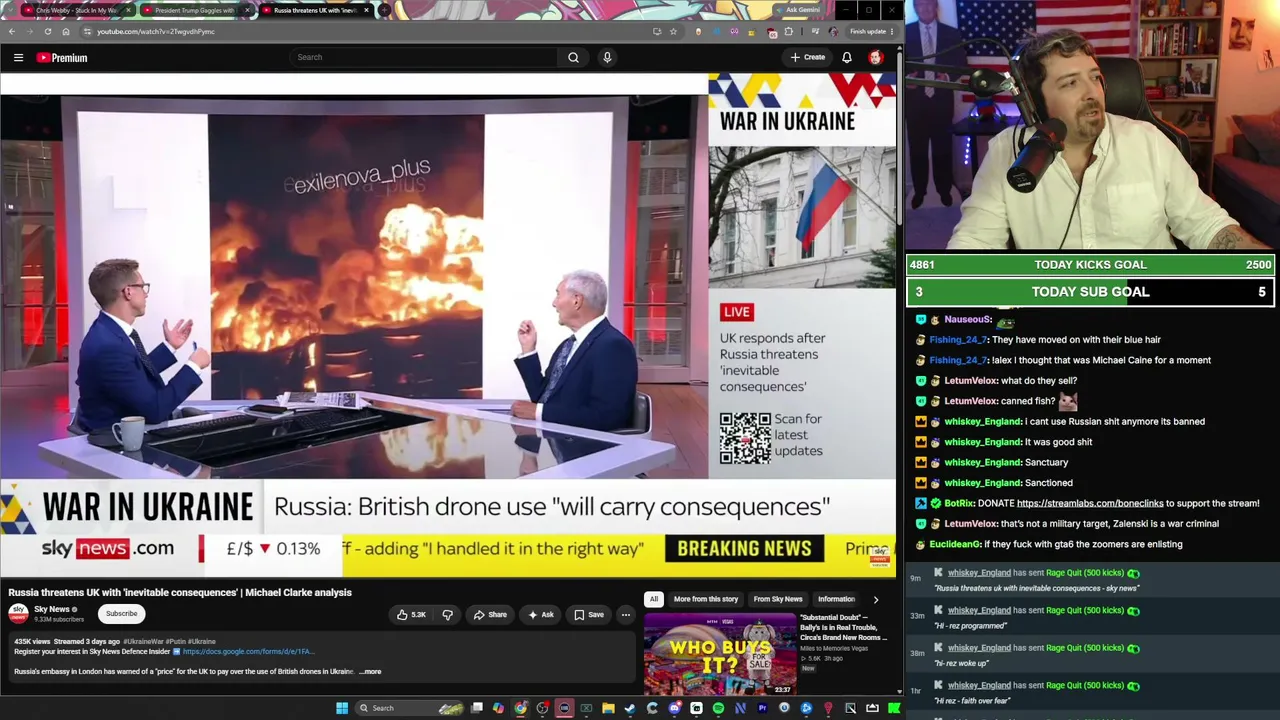Click the #UkraineWar hashtag
This screenshot has height=720, width=1280.
click(x=143, y=641)
